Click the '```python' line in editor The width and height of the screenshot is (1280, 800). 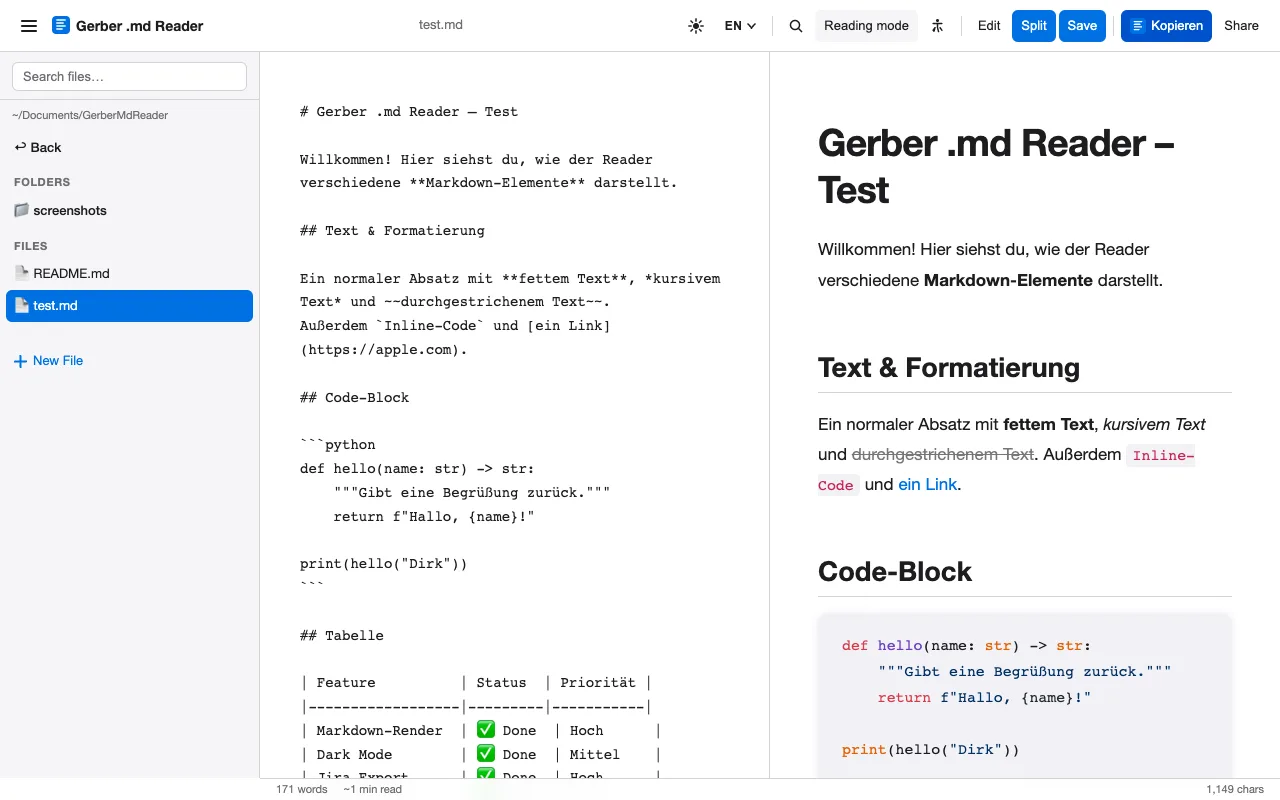pos(338,445)
